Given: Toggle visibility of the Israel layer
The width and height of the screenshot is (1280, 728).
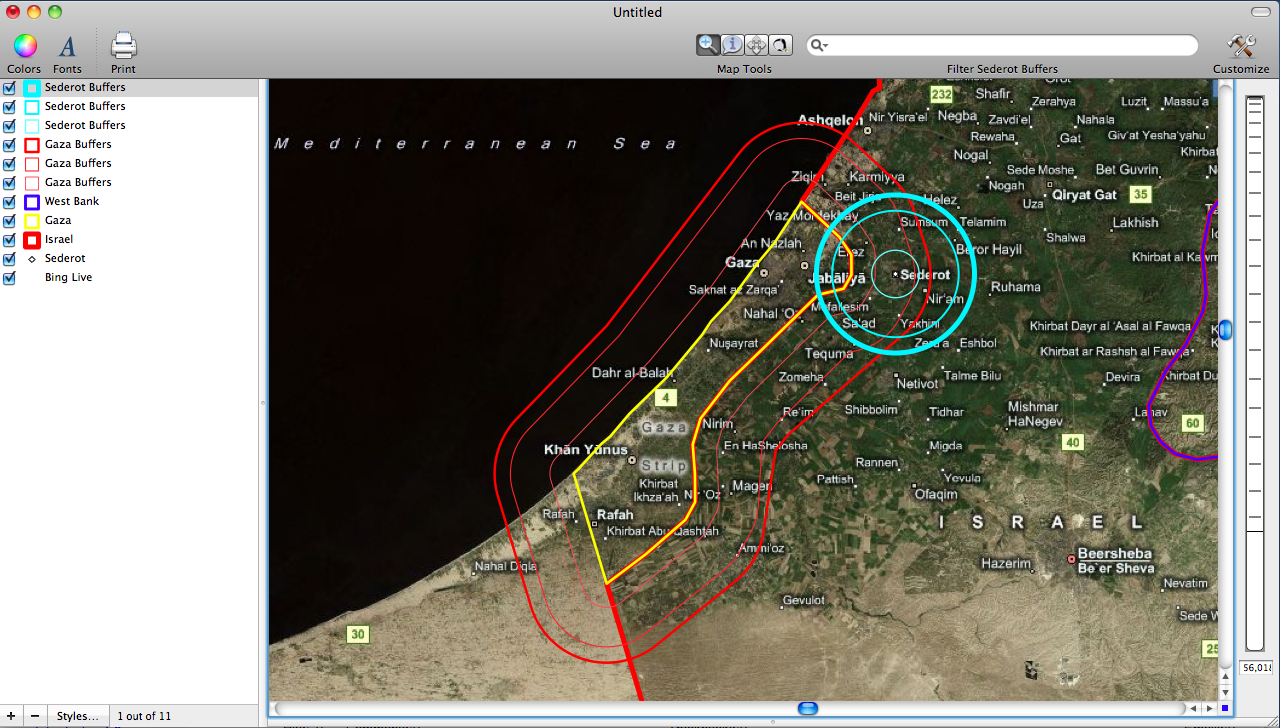Looking at the screenshot, I should (10, 240).
